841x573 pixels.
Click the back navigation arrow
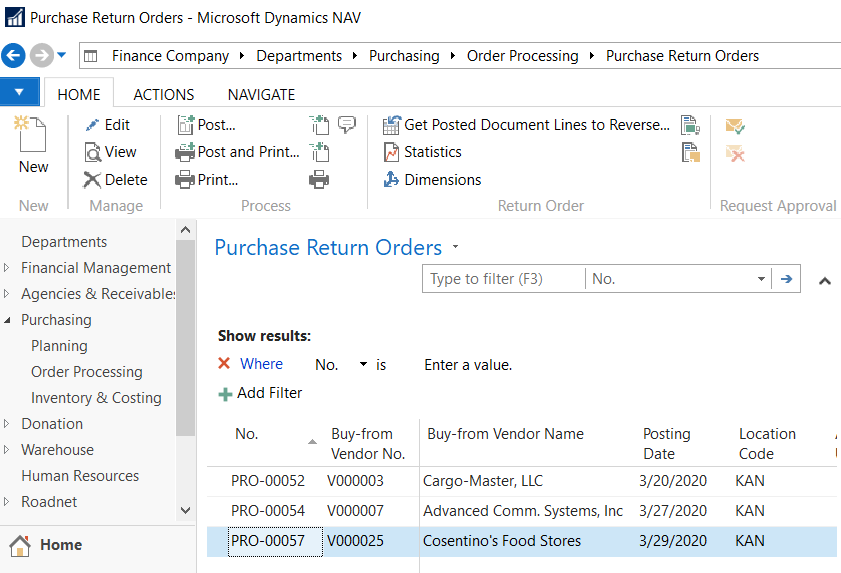tap(14, 55)
